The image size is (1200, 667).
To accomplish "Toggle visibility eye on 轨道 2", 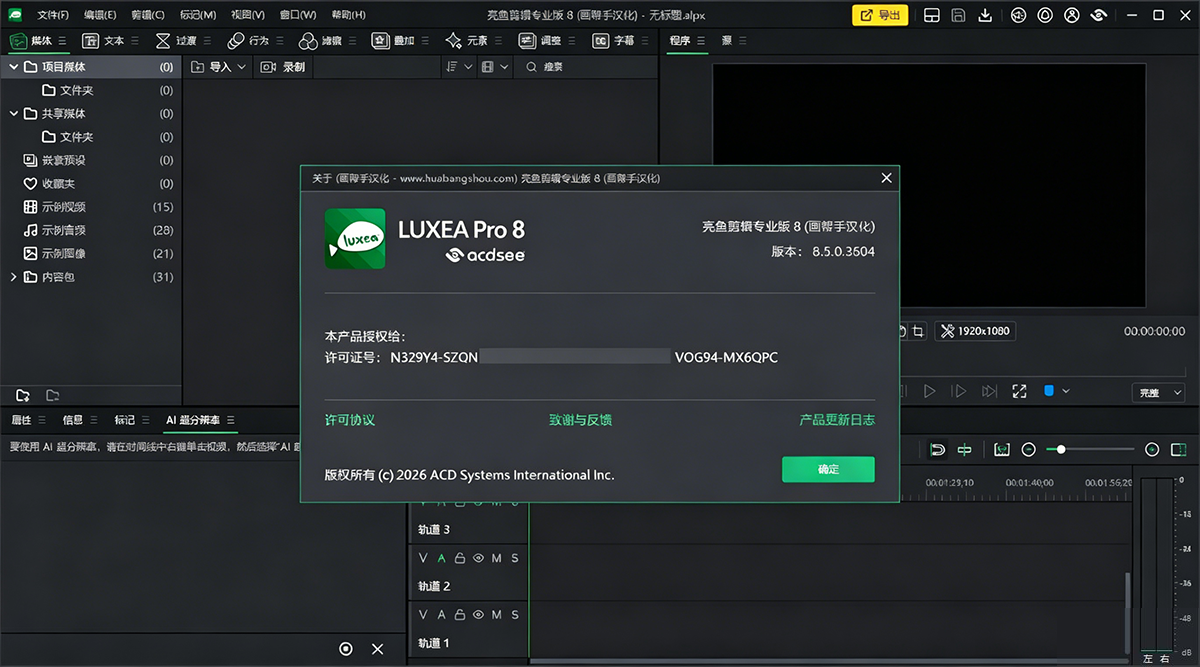I will point(478,558).
